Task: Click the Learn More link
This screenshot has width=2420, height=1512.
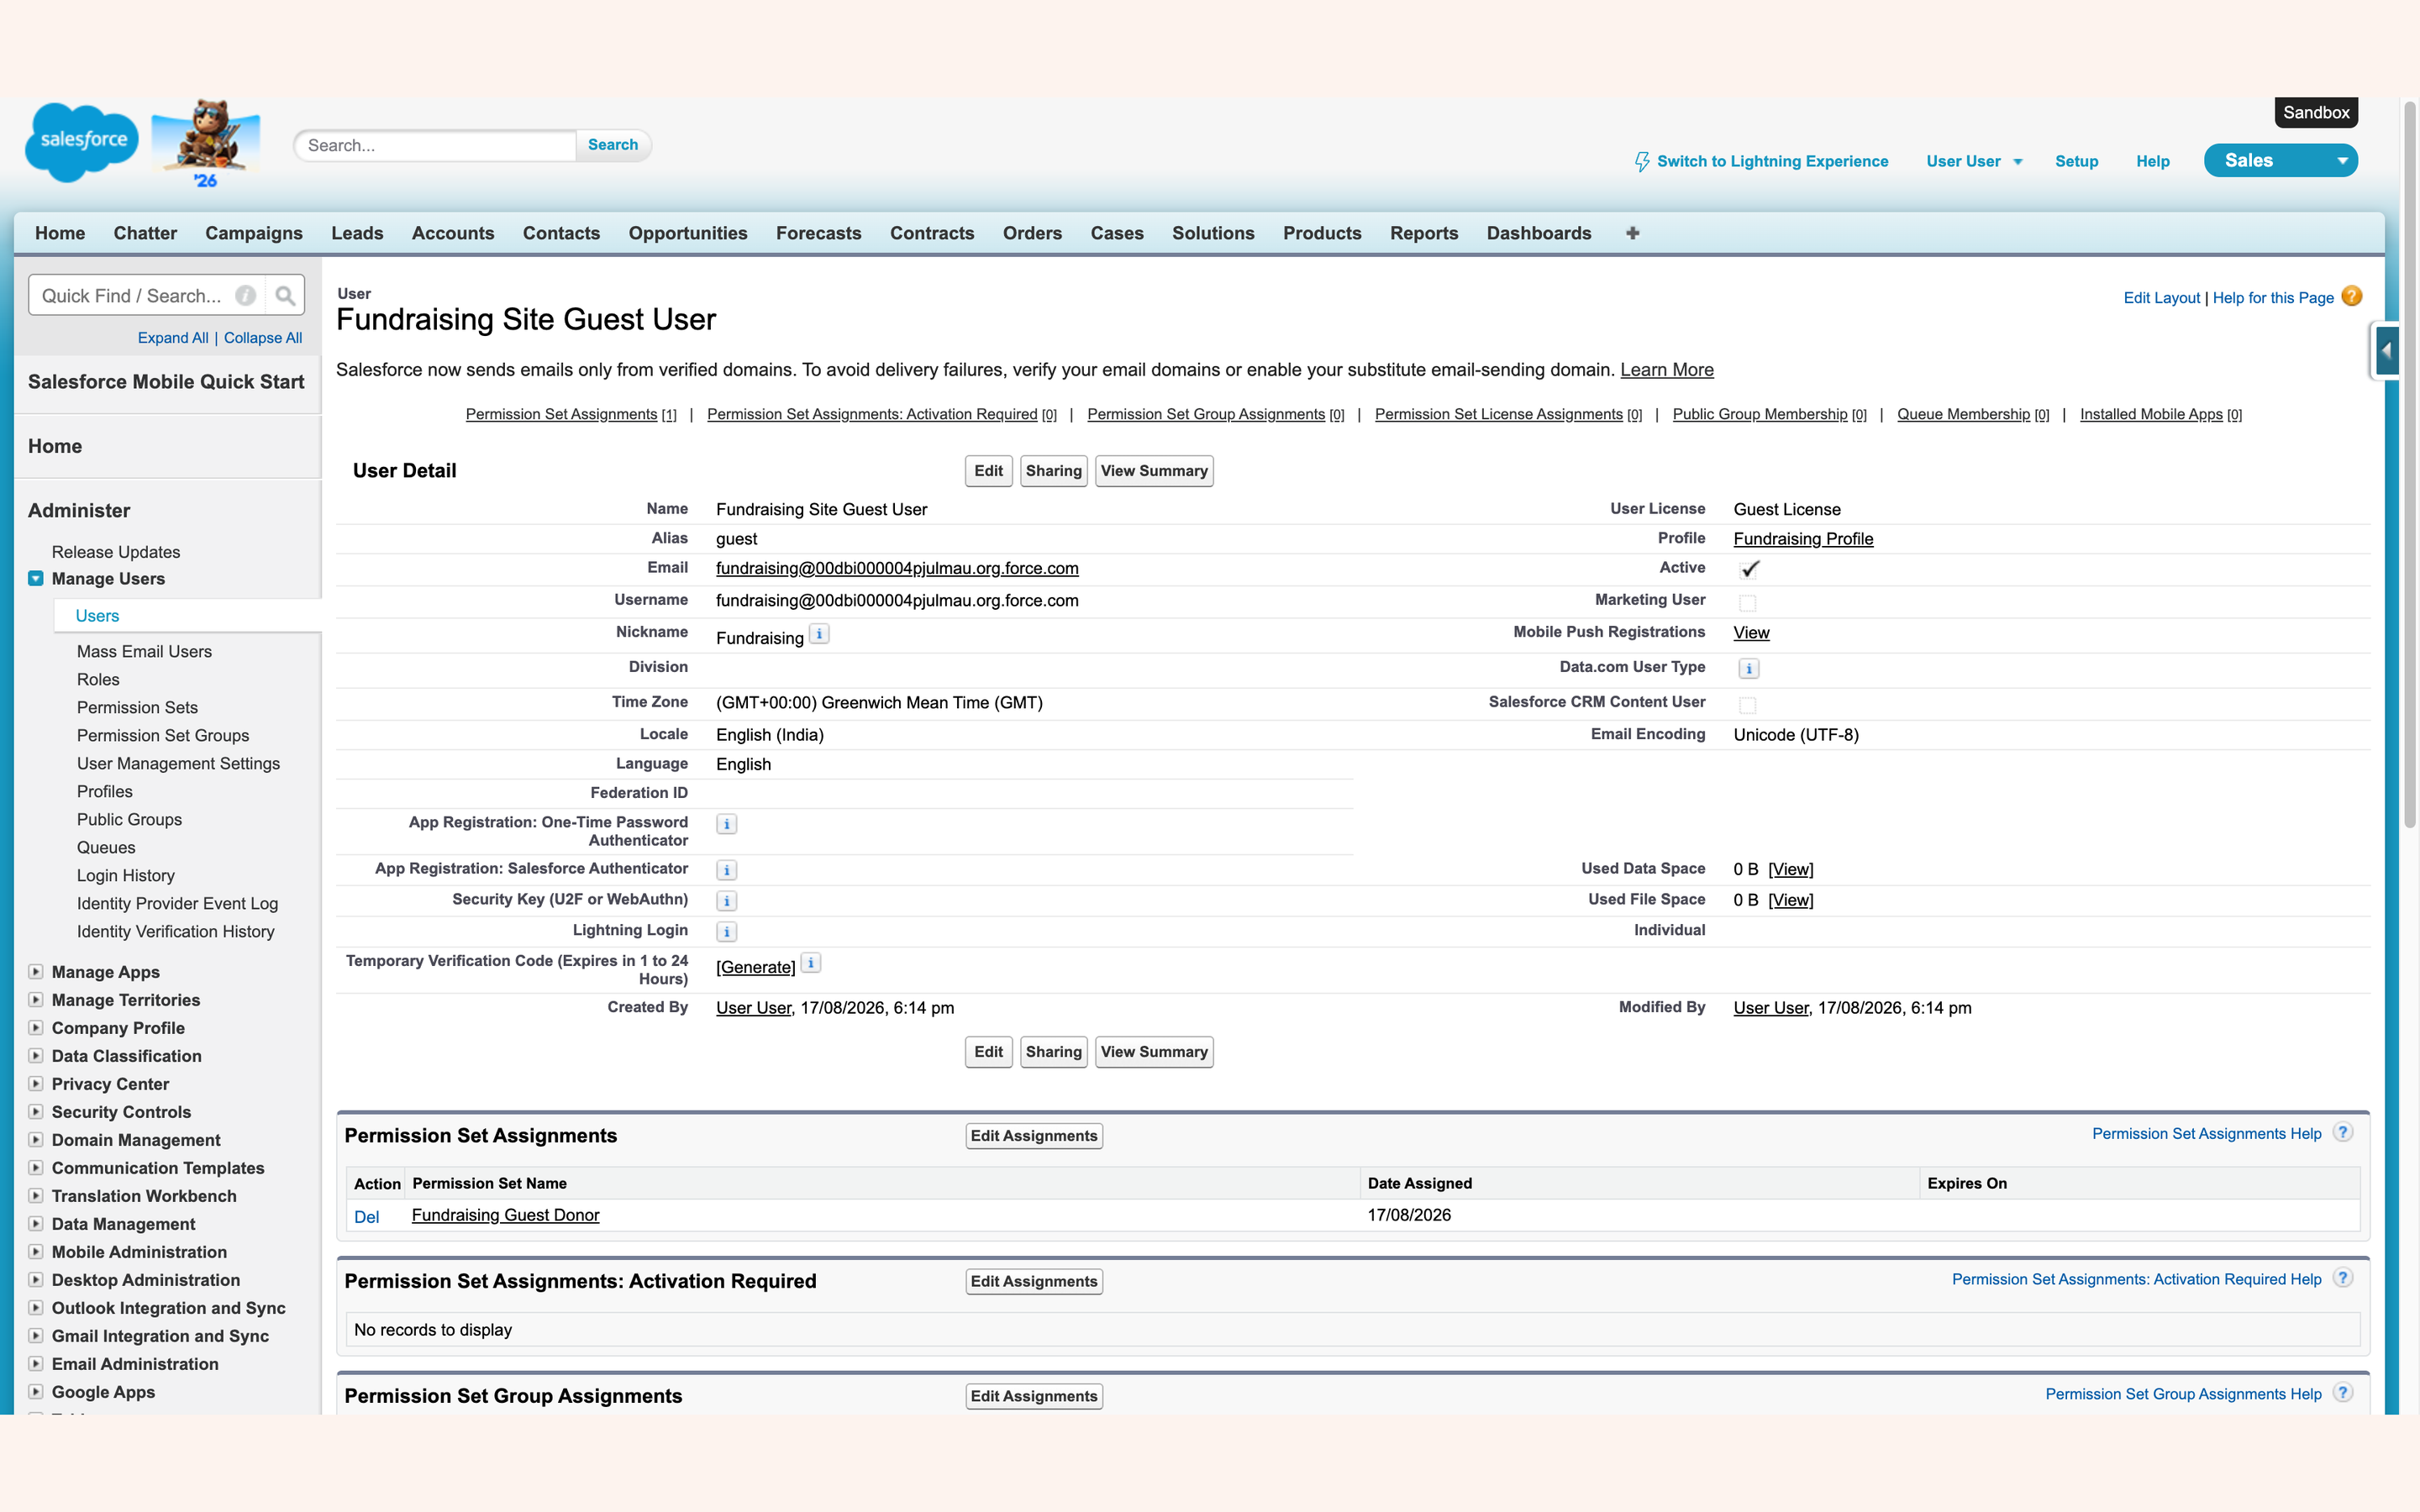Action: click(1666, 370)
